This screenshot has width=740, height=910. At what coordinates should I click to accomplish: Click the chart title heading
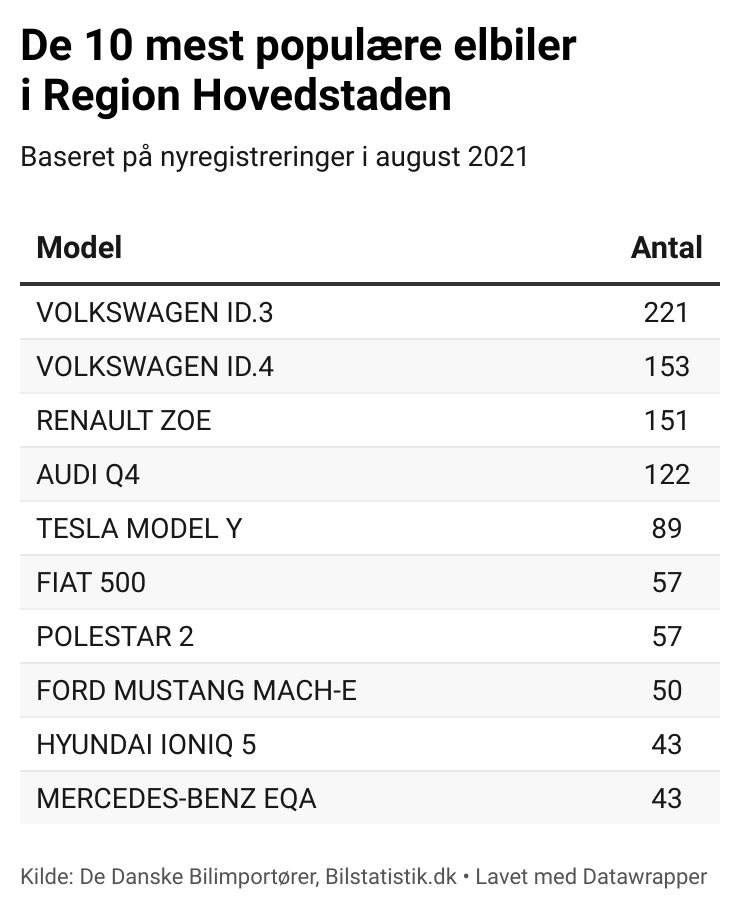pyautogui.click(x=298, y=71)
